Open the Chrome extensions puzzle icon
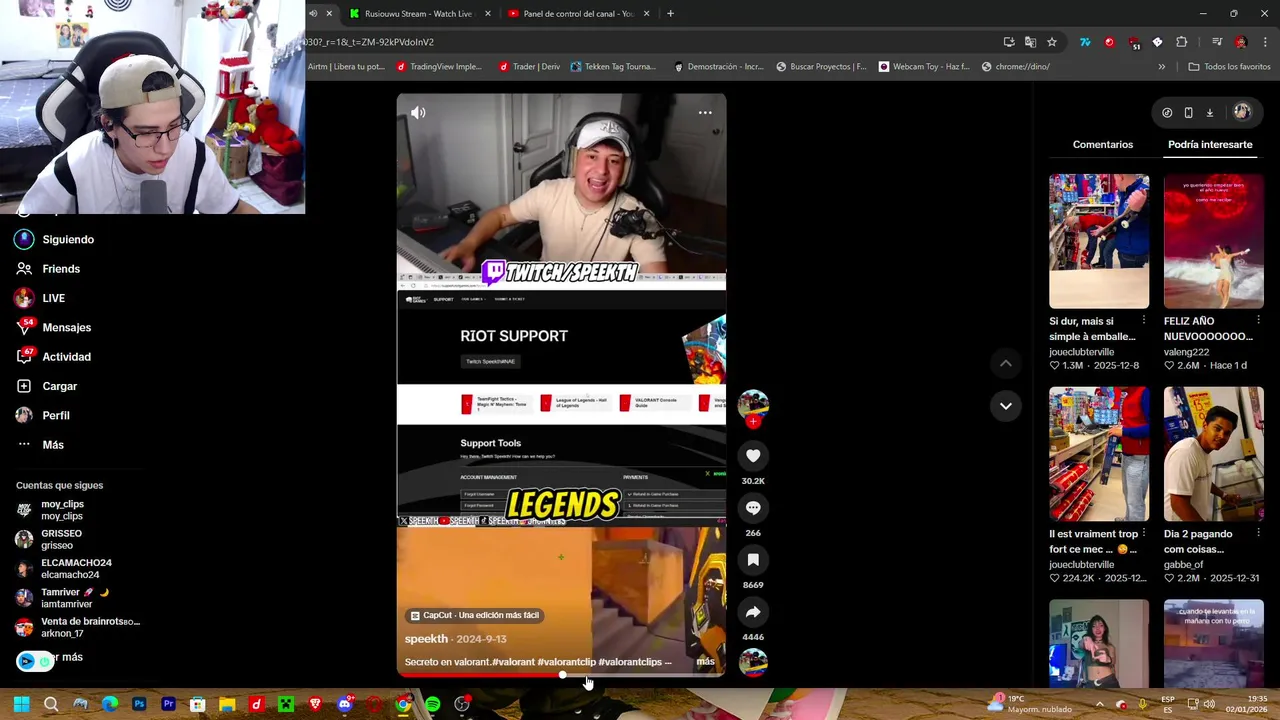Viewport: 1280px width, 720px height. 1182,42
